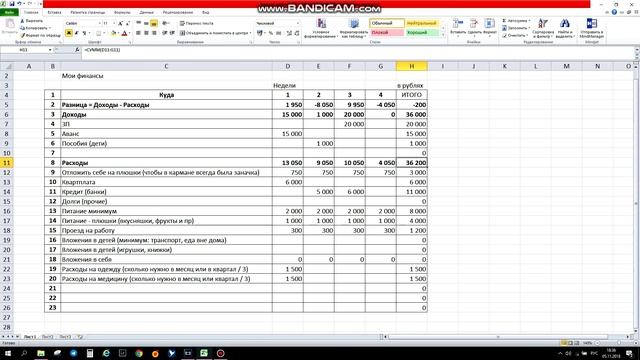
Task: Apply the Normal (Обычный) cell style
Action: (x=387, y=23)
